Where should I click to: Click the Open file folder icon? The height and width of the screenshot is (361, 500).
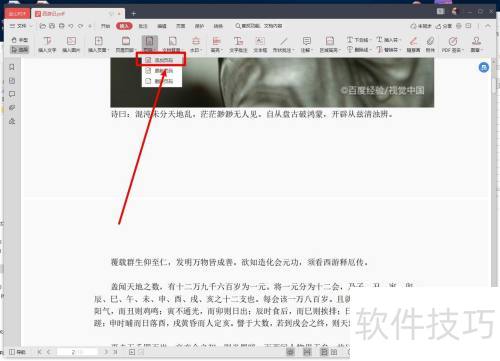(x=42, y=26)
